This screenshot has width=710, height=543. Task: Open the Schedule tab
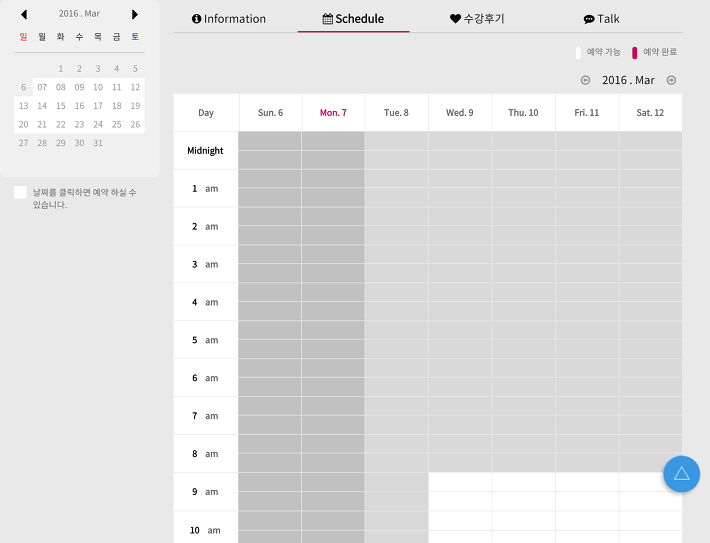353,19
